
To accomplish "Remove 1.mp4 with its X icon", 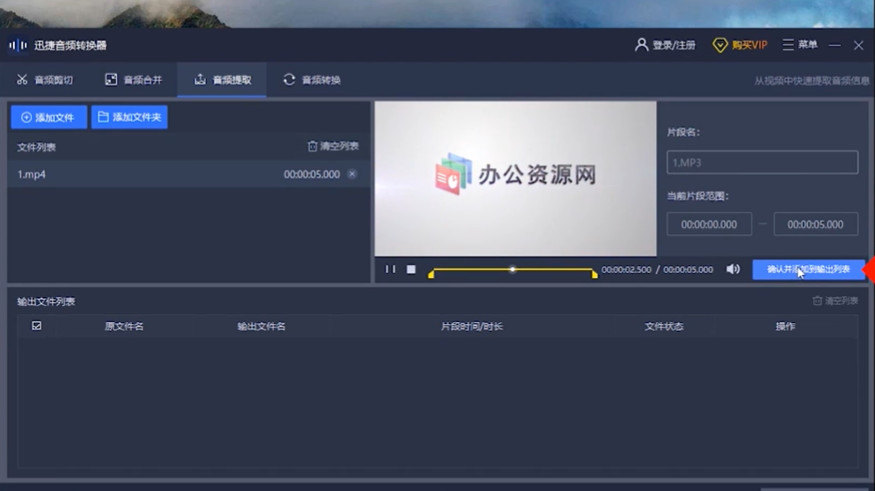I will pos(352,174).
